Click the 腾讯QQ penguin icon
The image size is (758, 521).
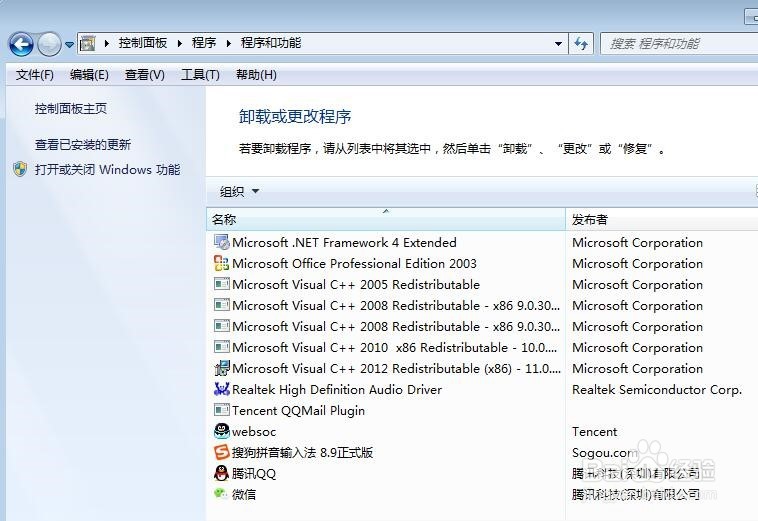221,473
